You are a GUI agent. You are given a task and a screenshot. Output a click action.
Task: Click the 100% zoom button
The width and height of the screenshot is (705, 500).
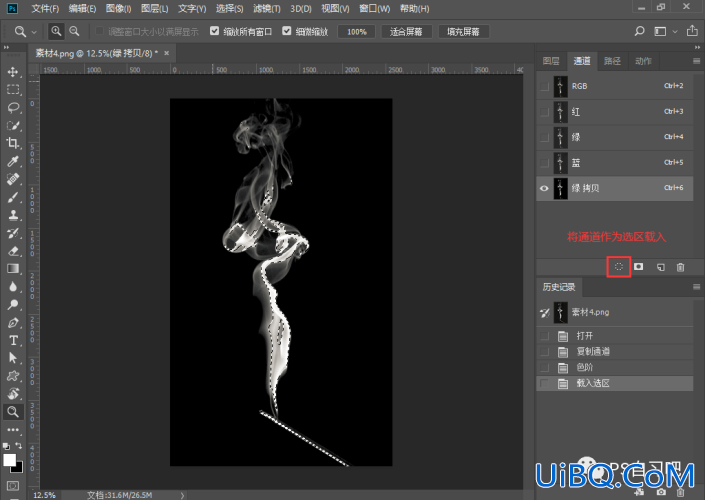(357, 31)
